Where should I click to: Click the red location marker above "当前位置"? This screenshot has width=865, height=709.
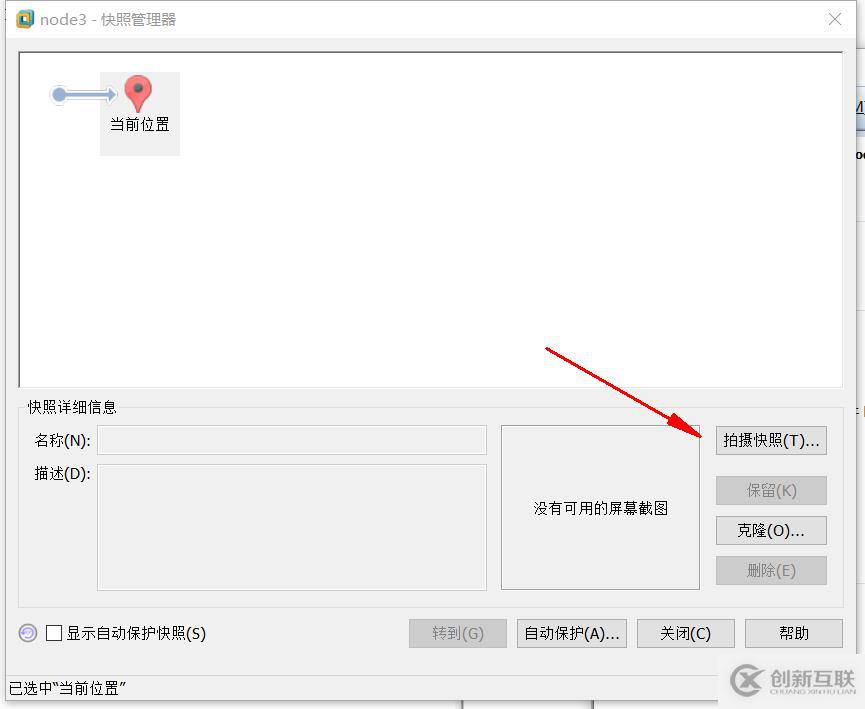point(137,90)
